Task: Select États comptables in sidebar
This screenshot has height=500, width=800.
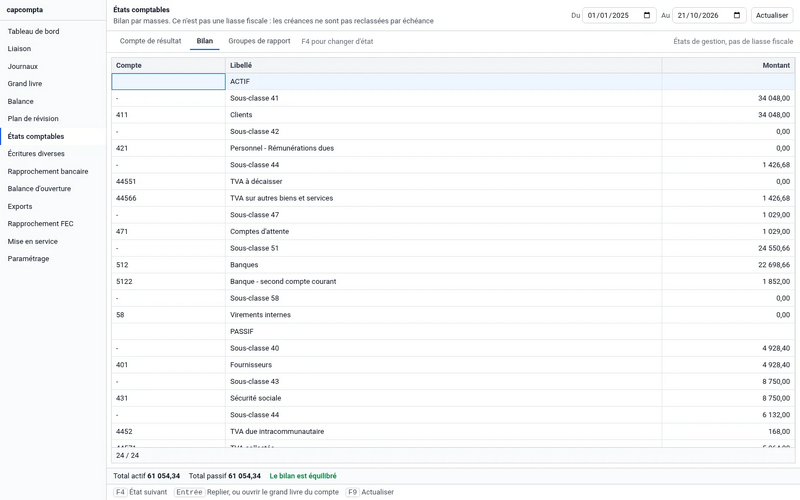Action: [x=53, y=136]
